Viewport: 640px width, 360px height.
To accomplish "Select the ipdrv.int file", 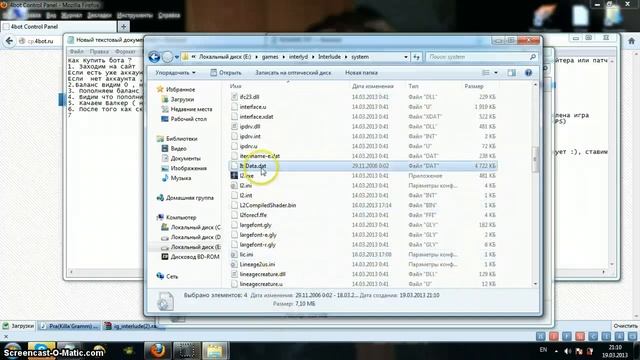I will tap(250, 136).
